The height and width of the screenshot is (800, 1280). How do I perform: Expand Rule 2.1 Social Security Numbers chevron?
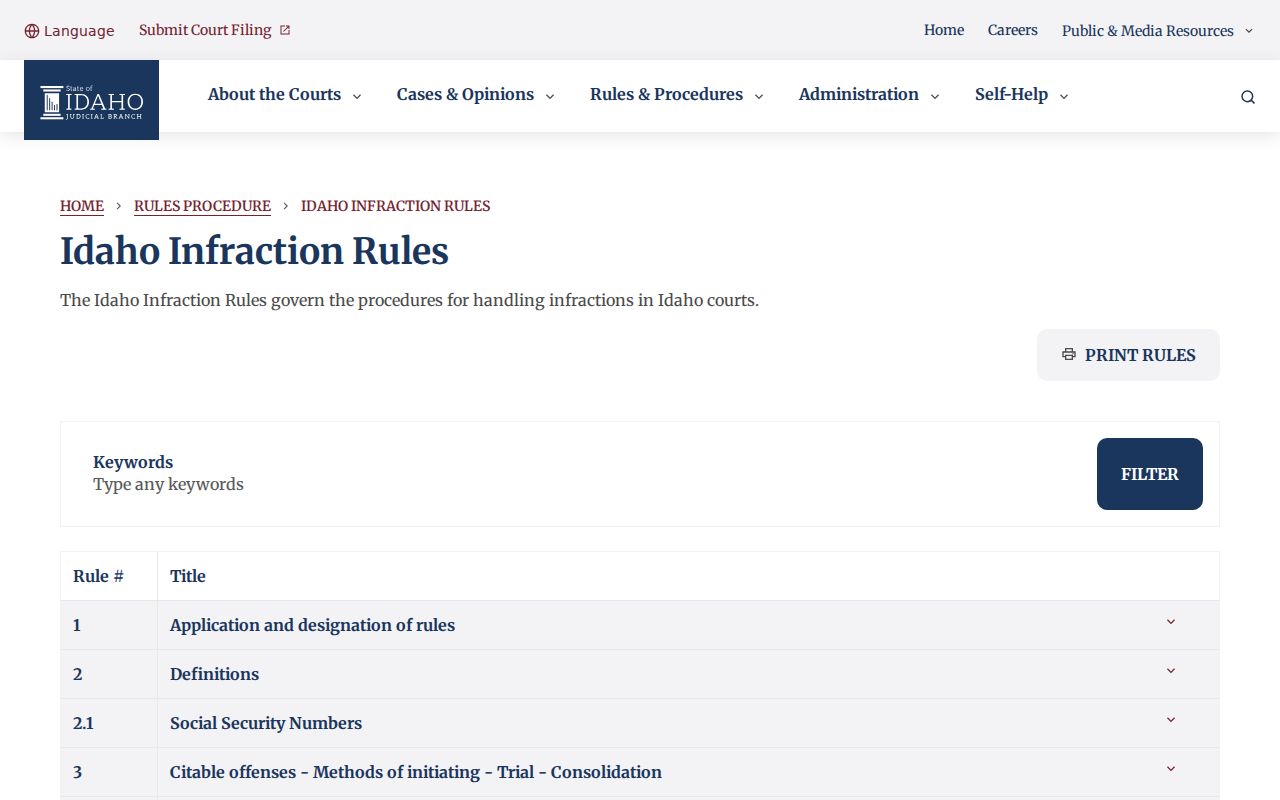[x=1171, y=720]
